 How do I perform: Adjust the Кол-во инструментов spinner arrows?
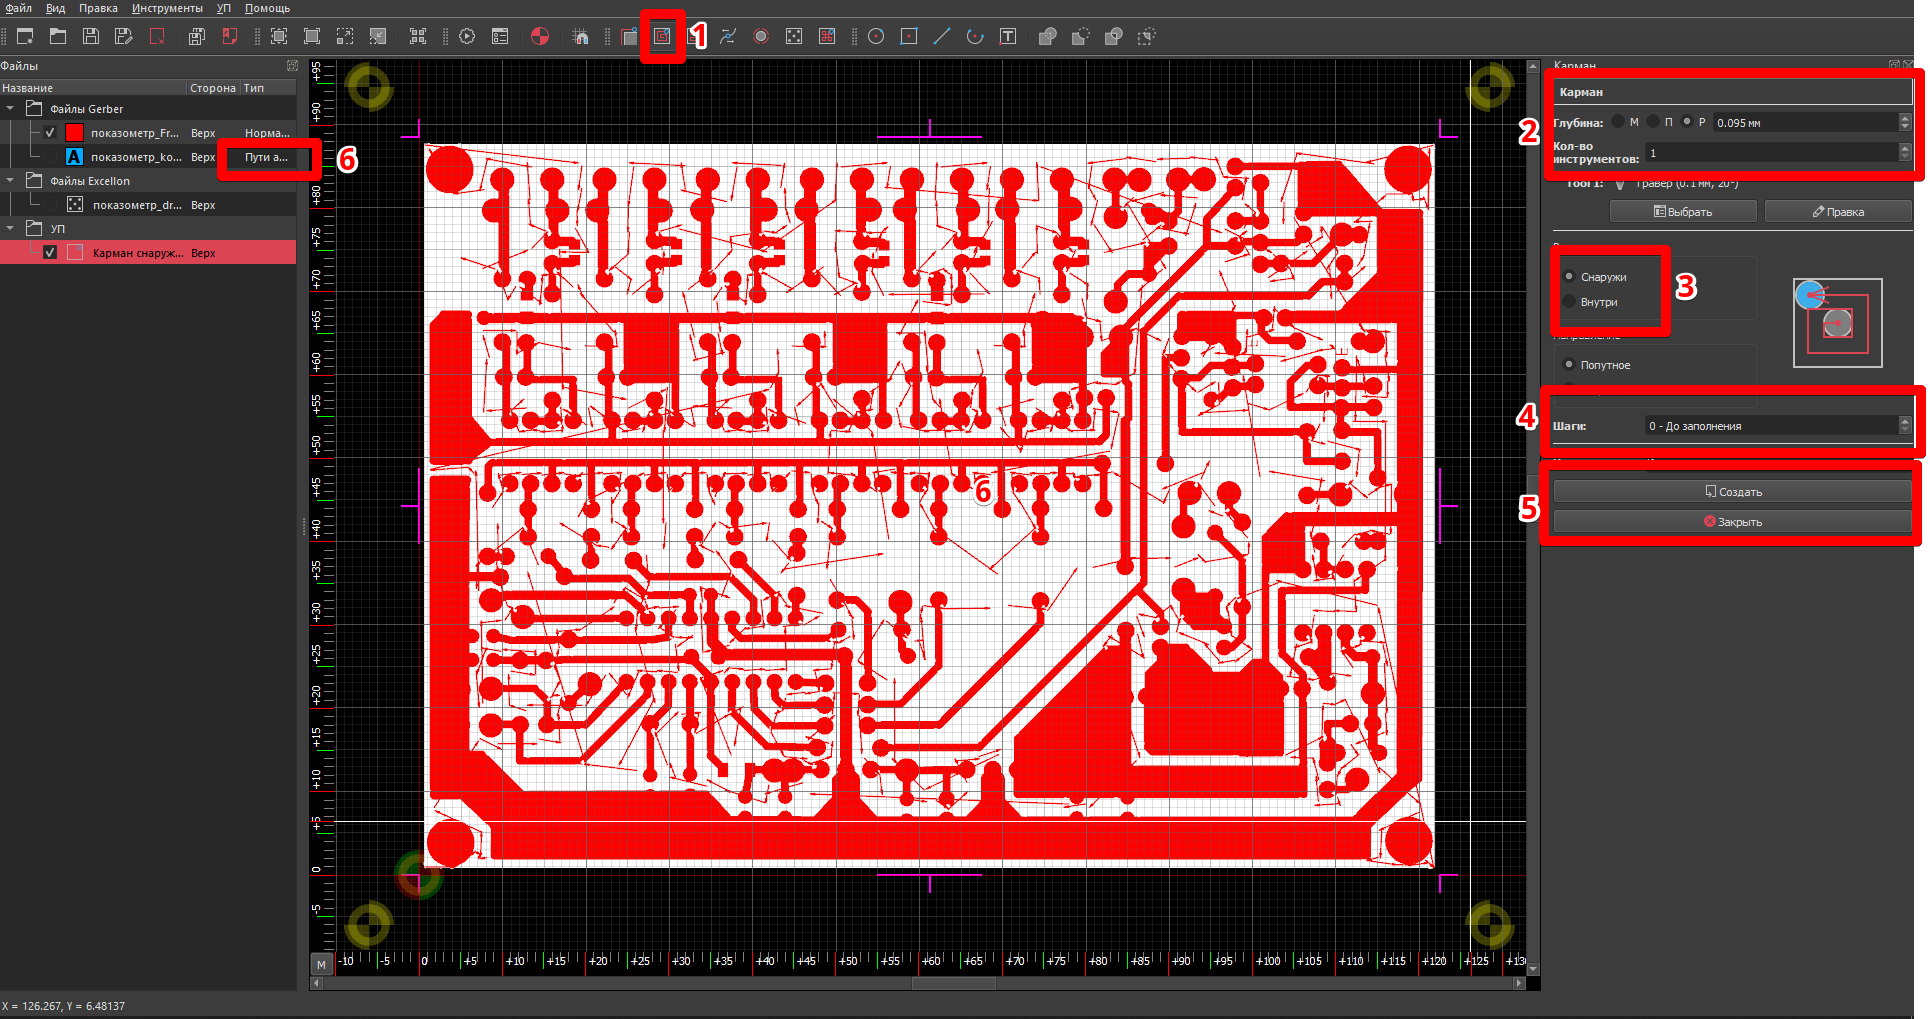[x=1904, y=152]
